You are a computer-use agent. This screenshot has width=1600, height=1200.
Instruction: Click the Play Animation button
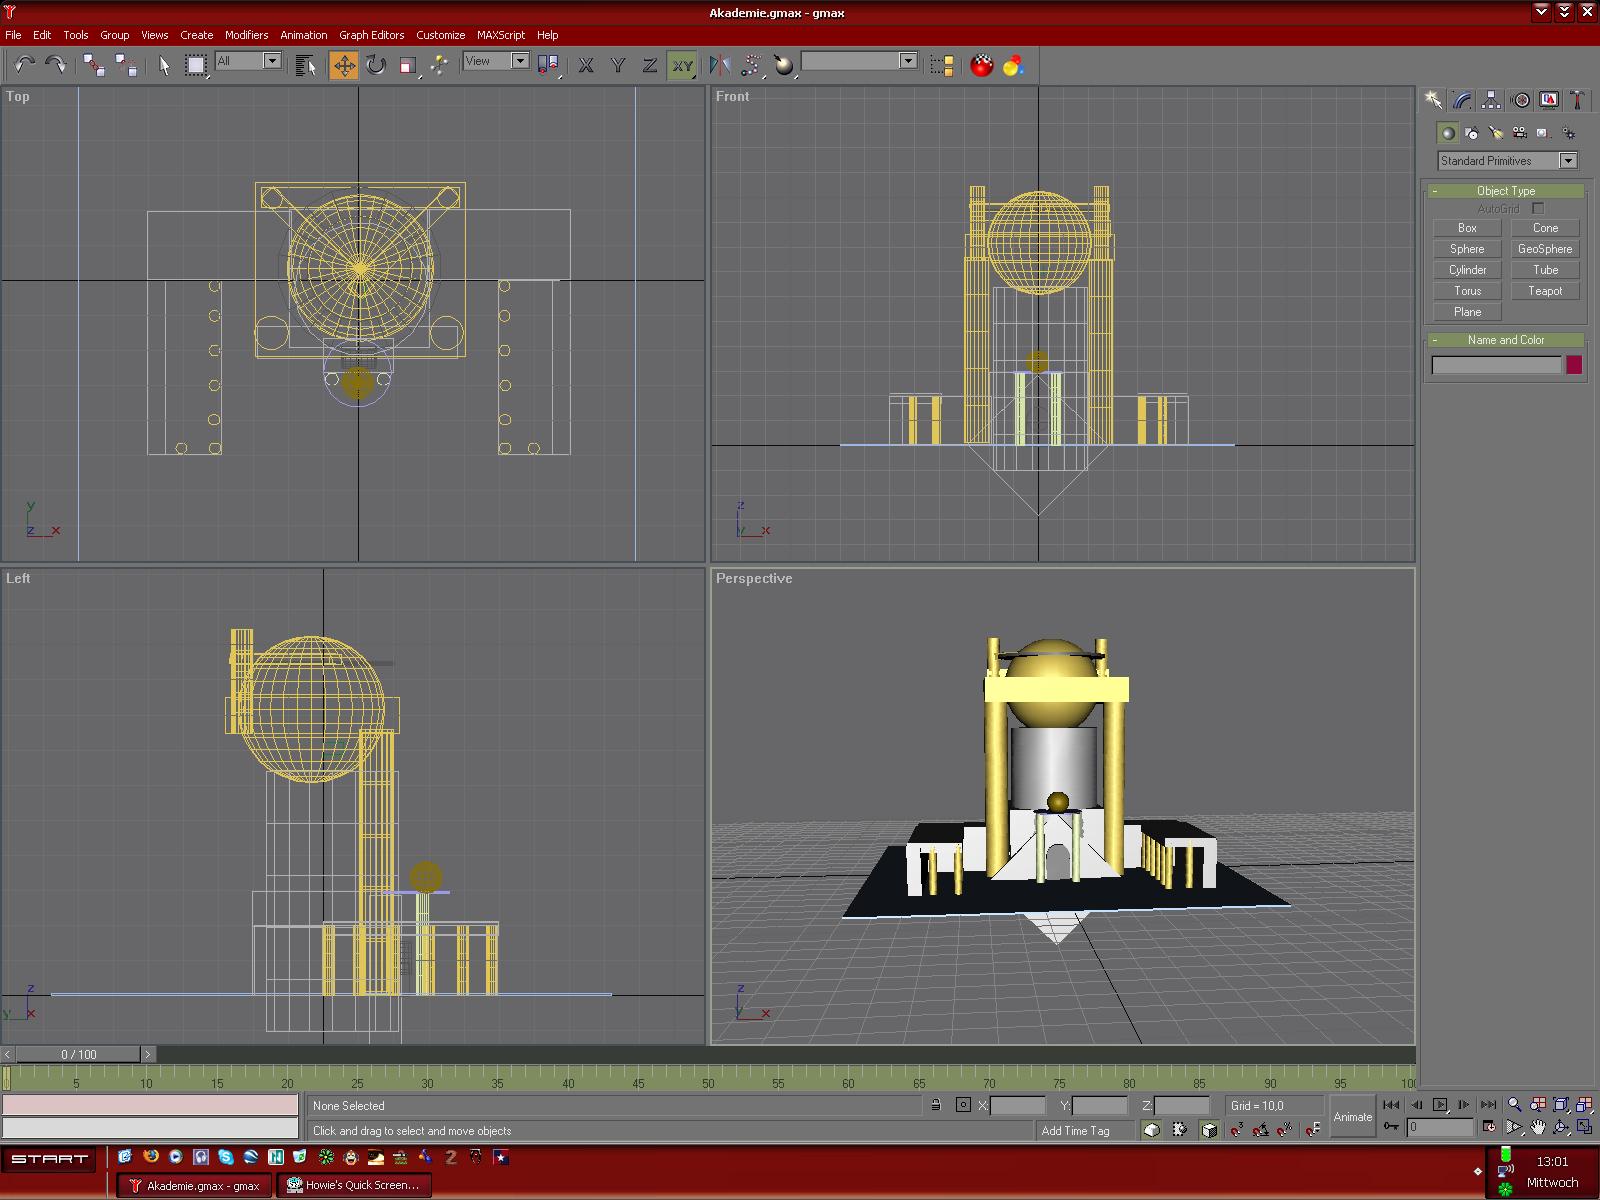(x=1440, y=1104)
